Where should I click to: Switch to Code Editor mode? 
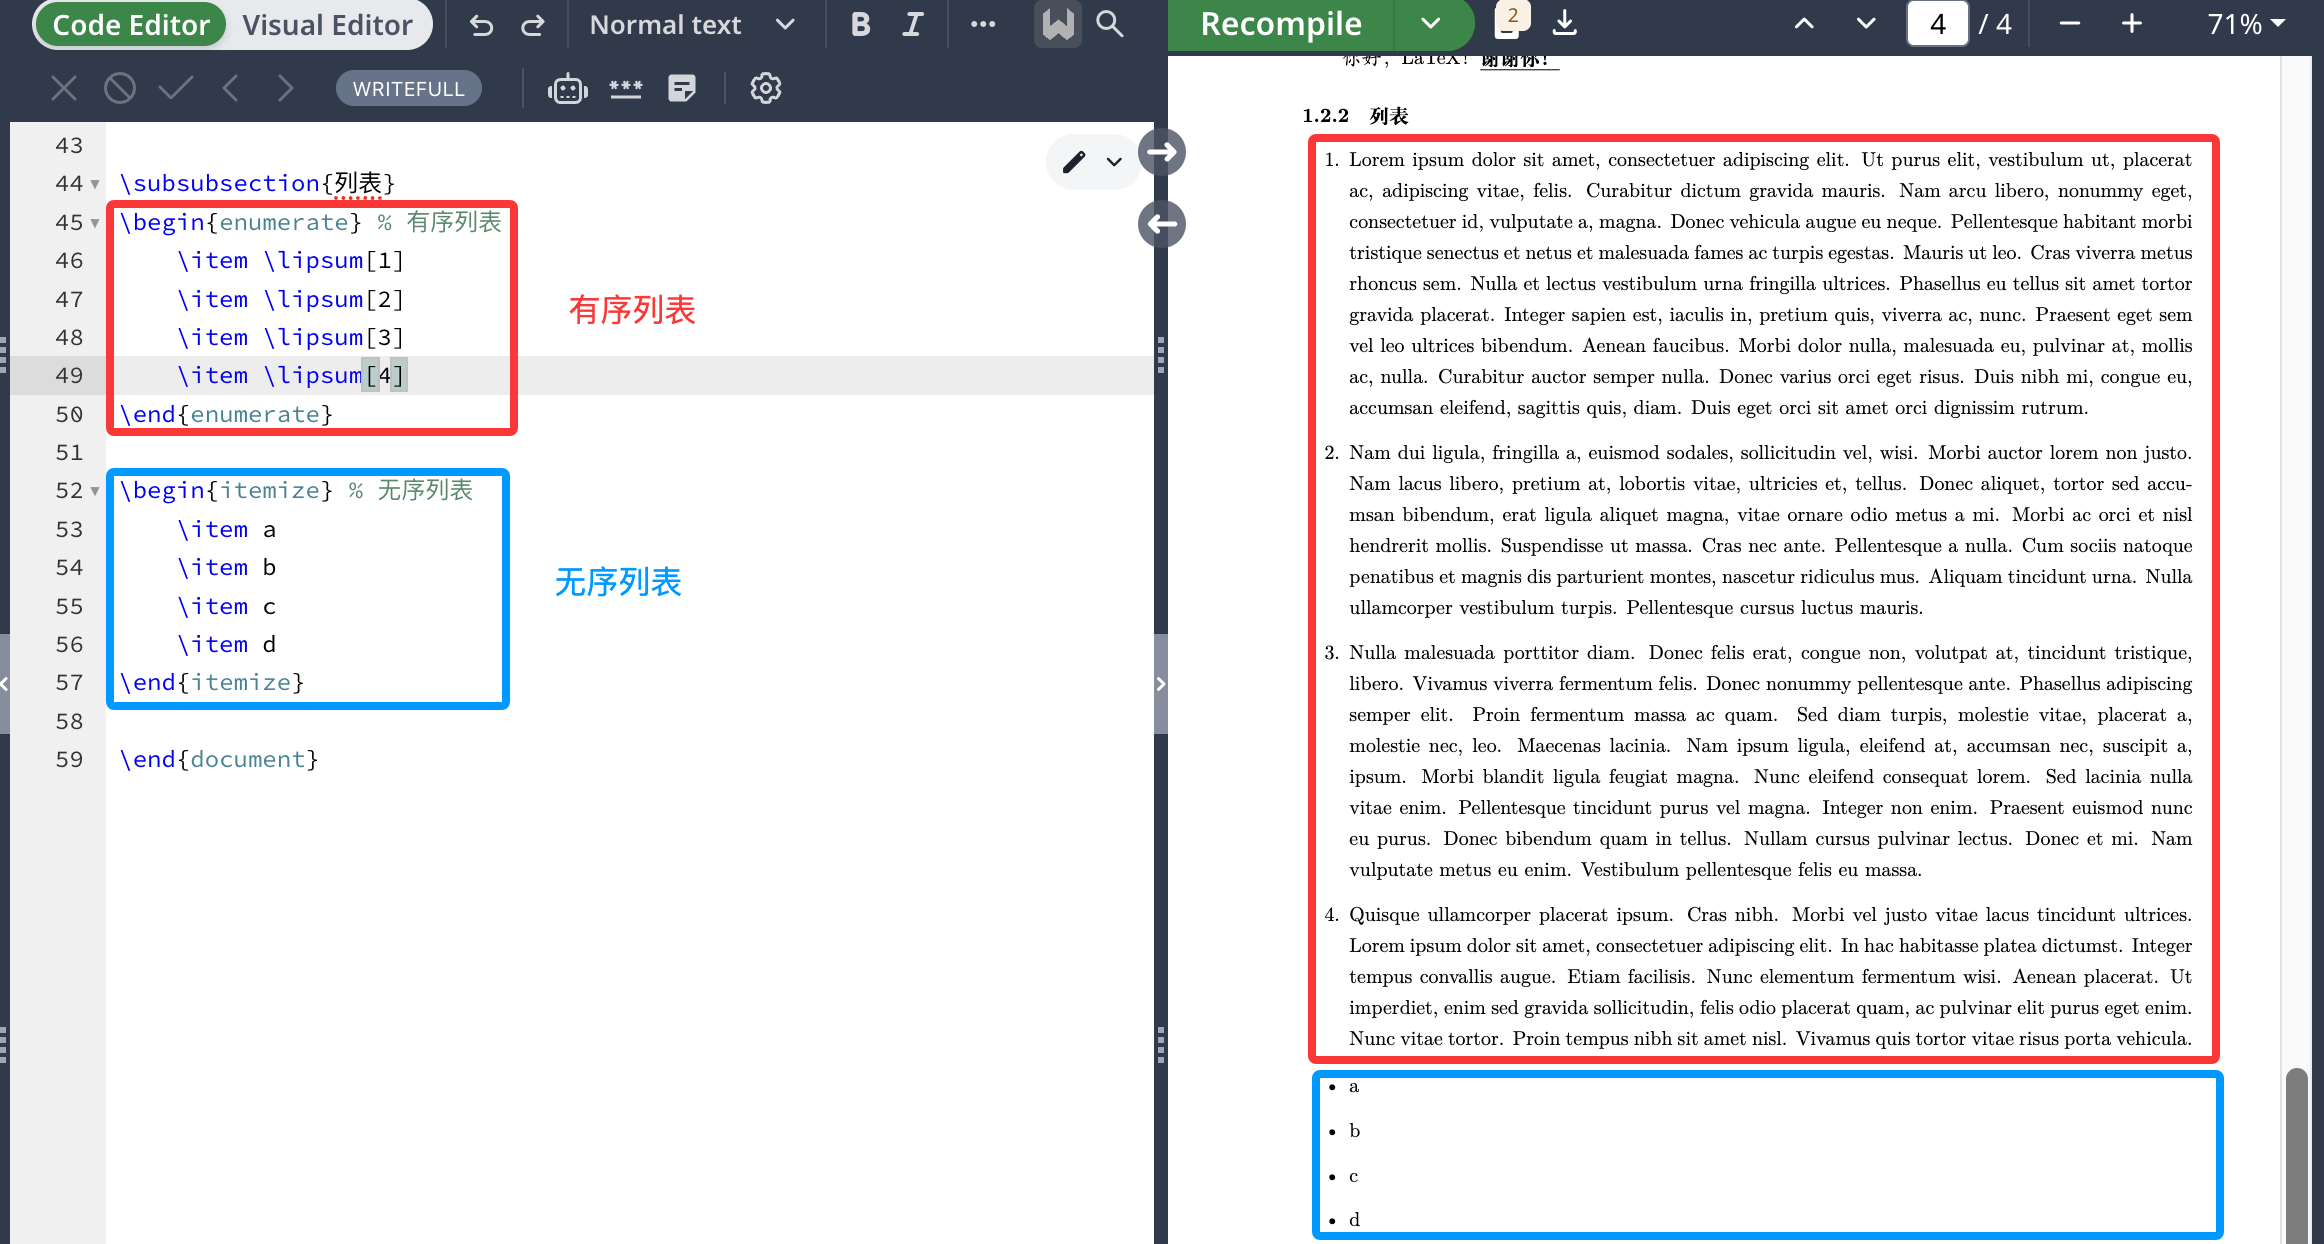coord(131,25)
